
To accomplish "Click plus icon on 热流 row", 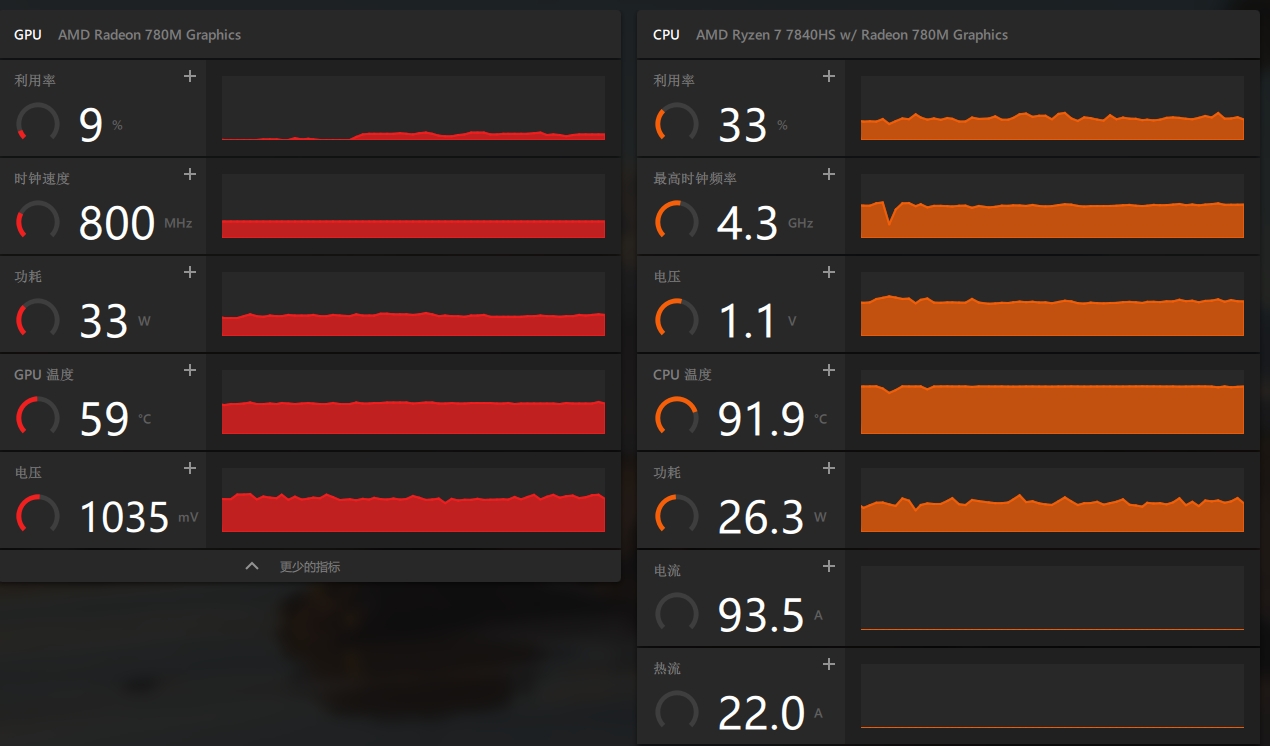I will point(828,664).
